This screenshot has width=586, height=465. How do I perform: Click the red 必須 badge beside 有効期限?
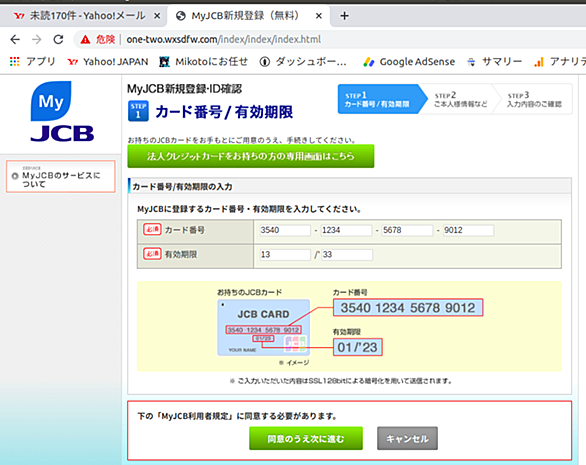pyautogui.click(x=152, y=254)
